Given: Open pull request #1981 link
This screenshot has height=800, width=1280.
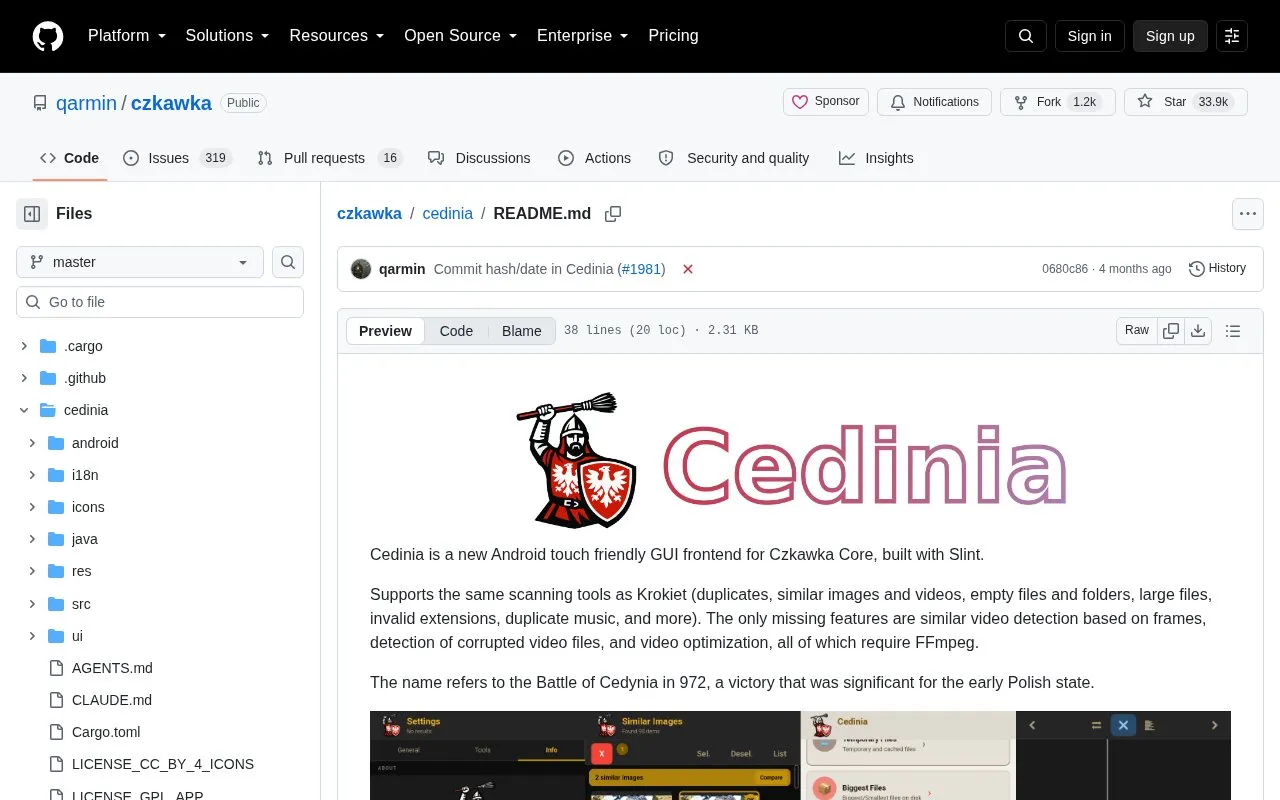Looking at the screenshot, I should point(640,269).
